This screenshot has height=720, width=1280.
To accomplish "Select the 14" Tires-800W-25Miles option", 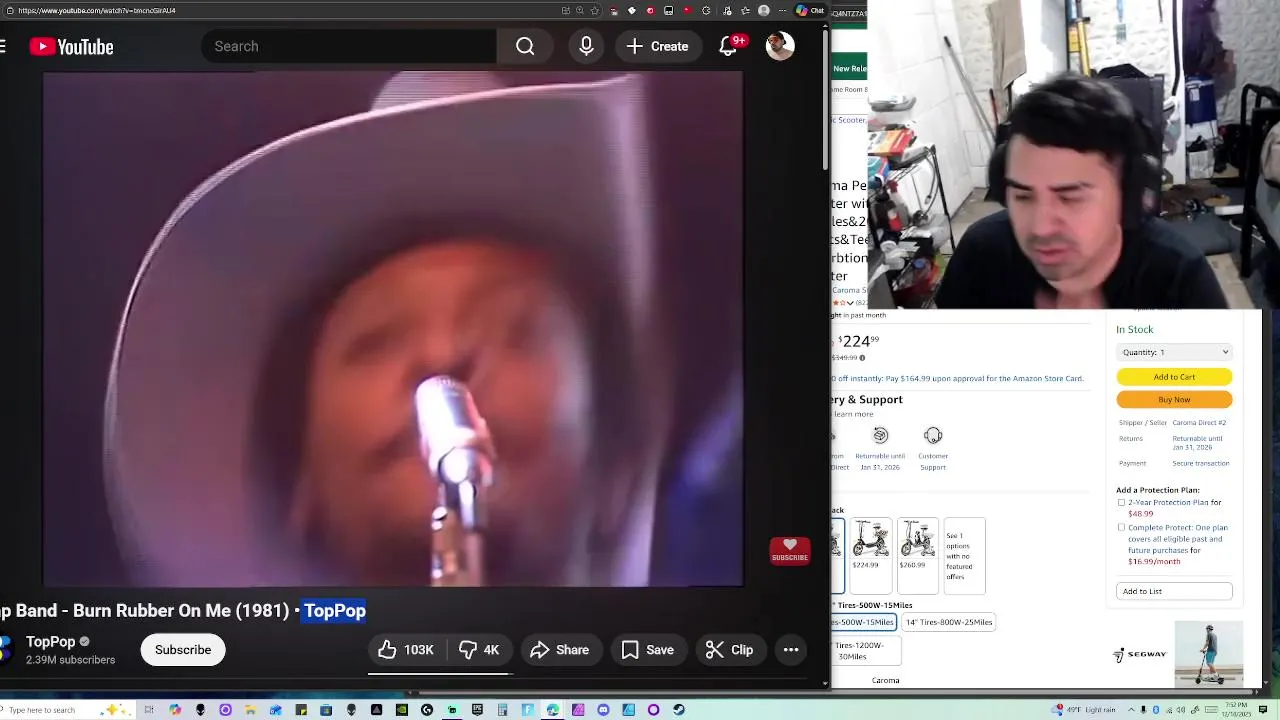I will pyautogui.click(x=949, y=622).
